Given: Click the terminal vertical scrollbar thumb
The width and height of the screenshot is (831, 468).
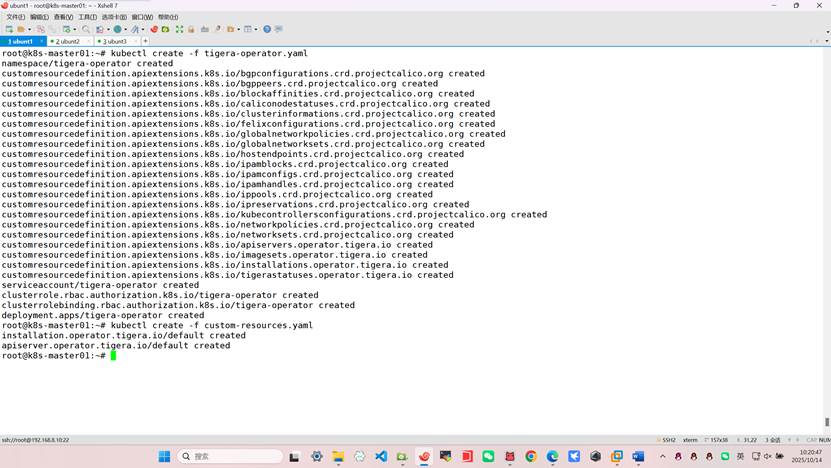Looking at the screenshot, I should click(x=827, y=422).
